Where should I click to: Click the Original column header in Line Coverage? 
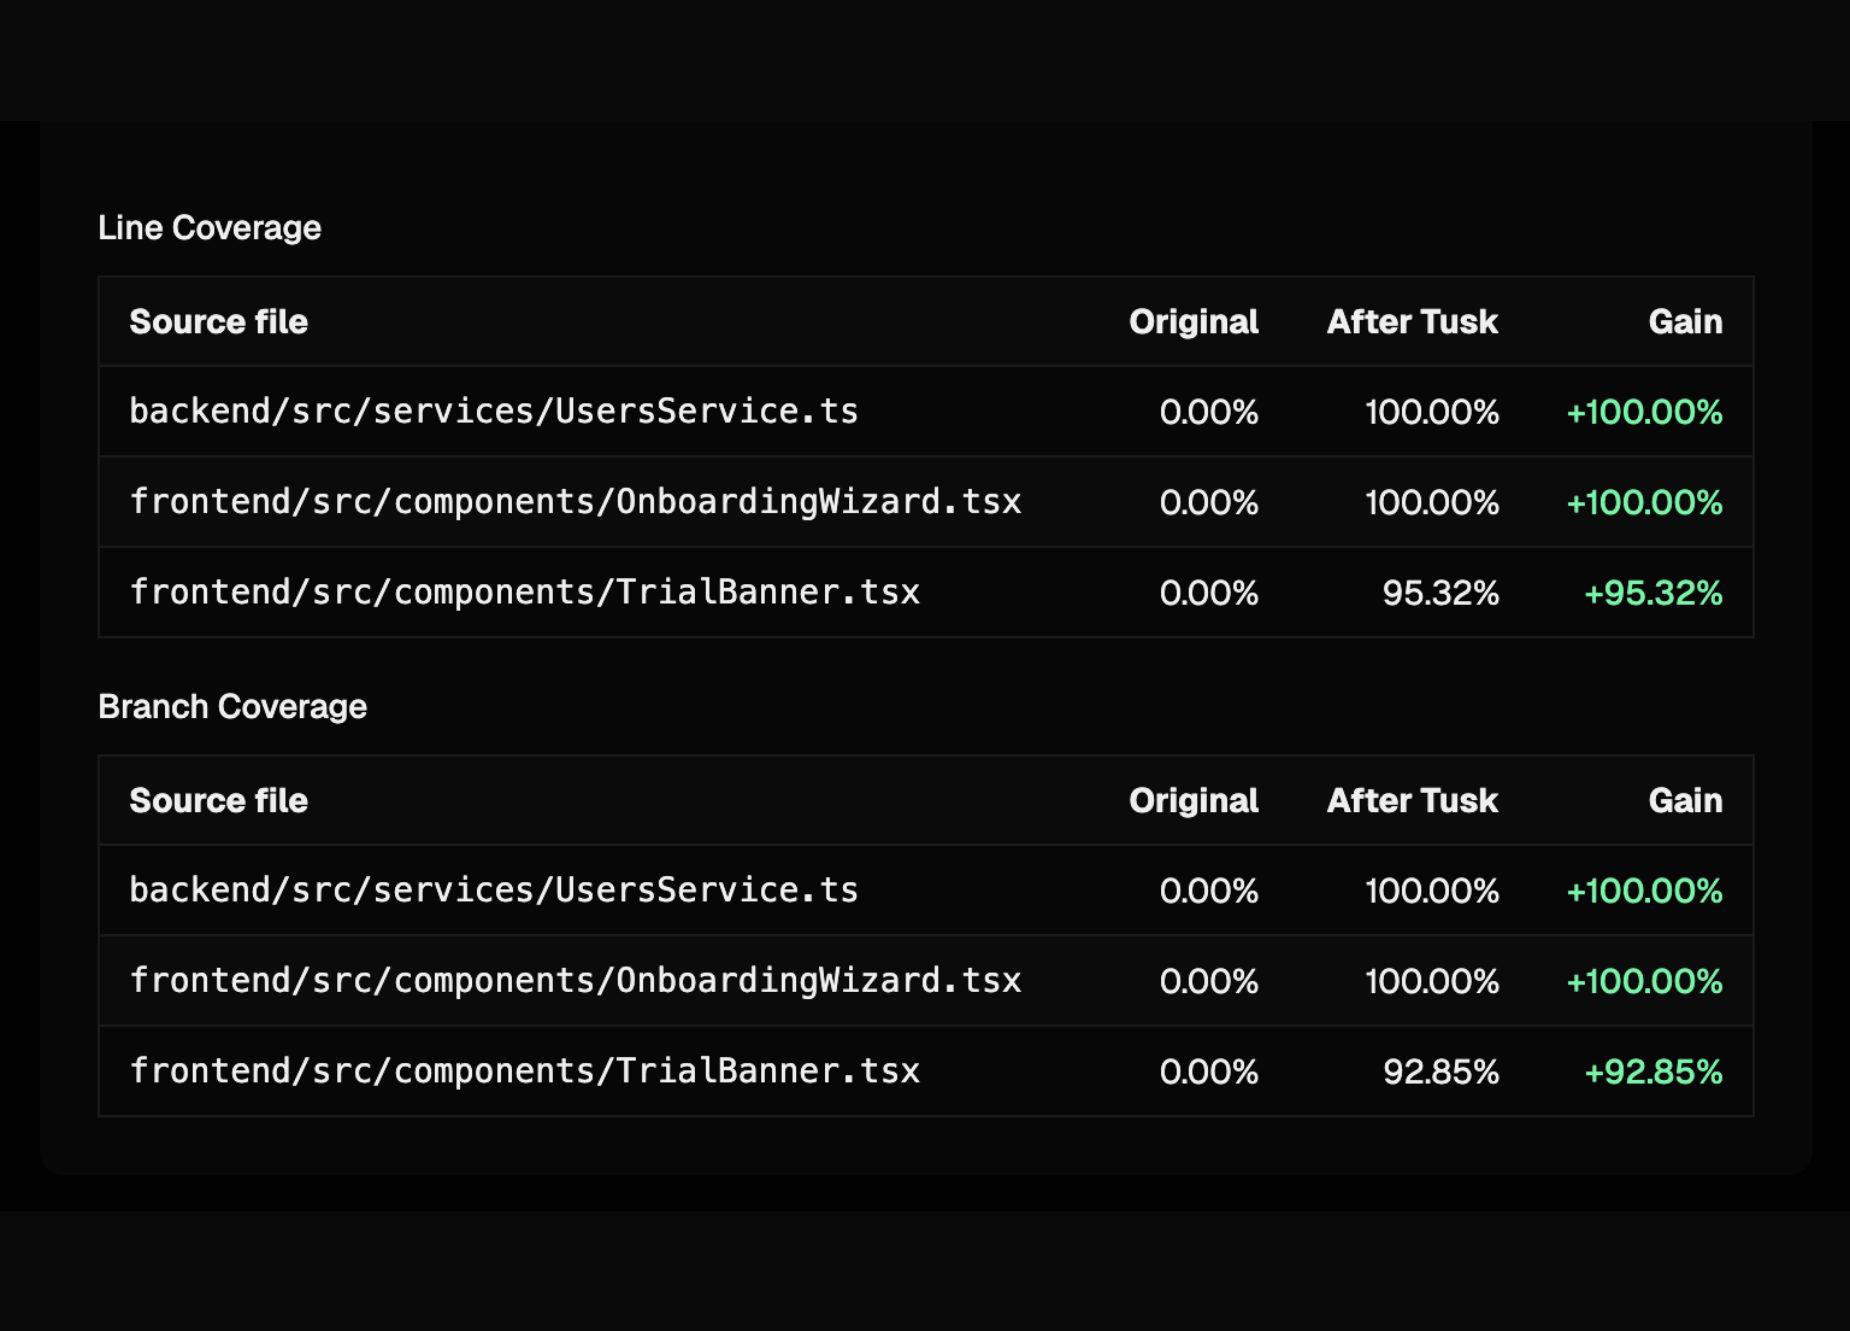point(1193,322)
